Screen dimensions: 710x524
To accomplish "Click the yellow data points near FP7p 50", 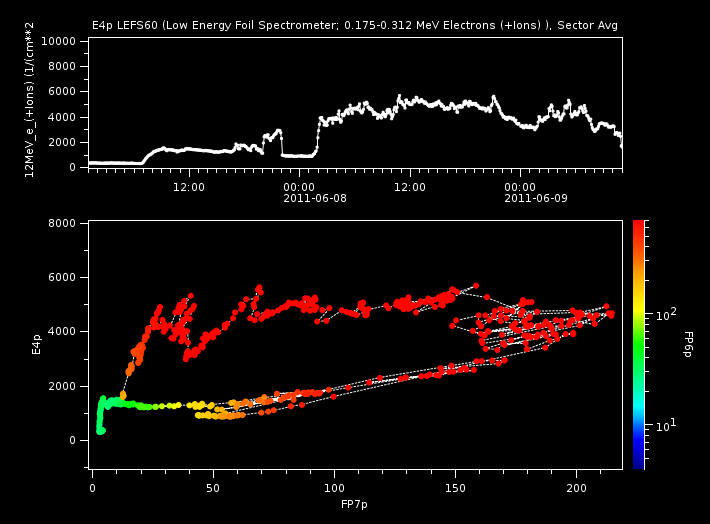I will (200, 406).
